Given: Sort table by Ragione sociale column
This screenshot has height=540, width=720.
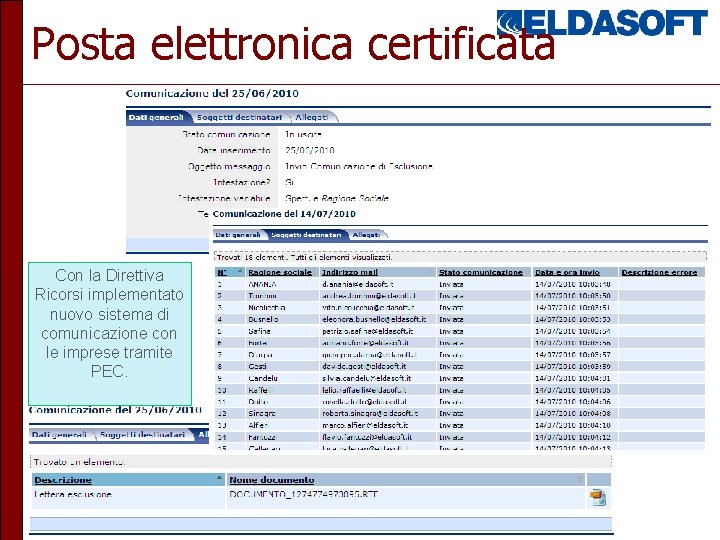Looking at the screenshot, I should coord(280,272).
